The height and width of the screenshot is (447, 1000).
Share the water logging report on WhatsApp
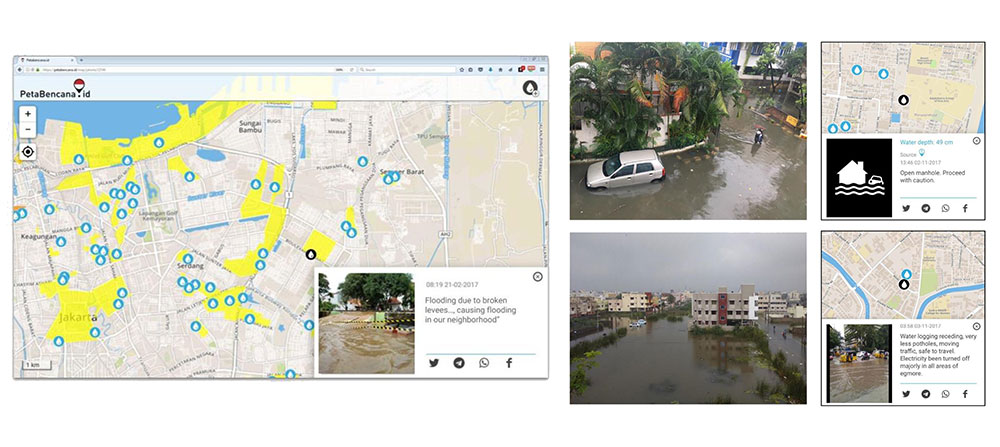pyautogui.click(x=945, y=394)
